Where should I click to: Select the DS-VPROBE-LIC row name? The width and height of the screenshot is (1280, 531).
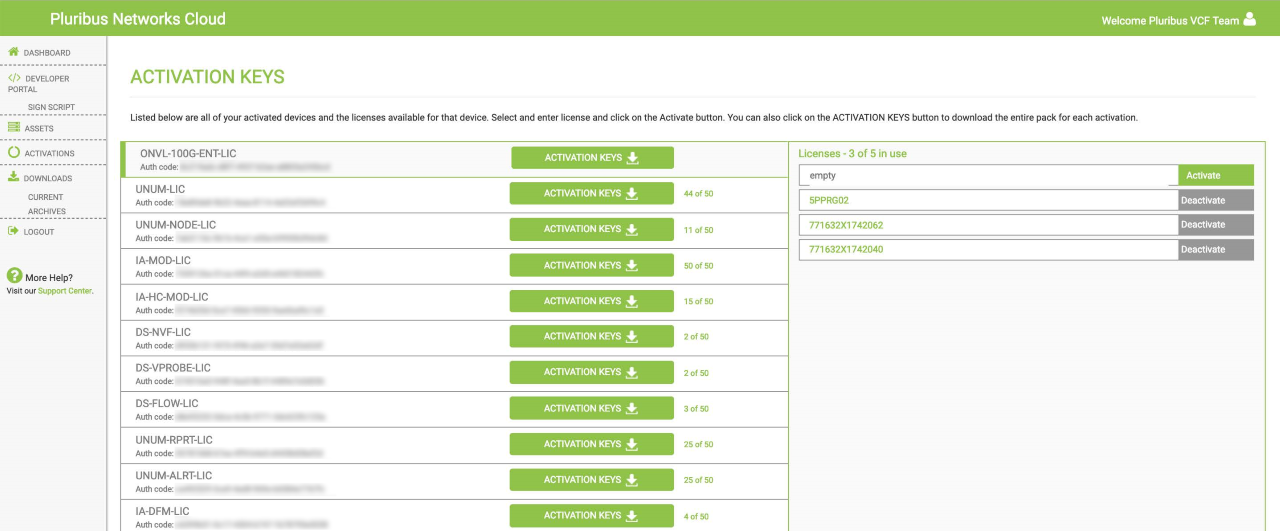point(173,368)
